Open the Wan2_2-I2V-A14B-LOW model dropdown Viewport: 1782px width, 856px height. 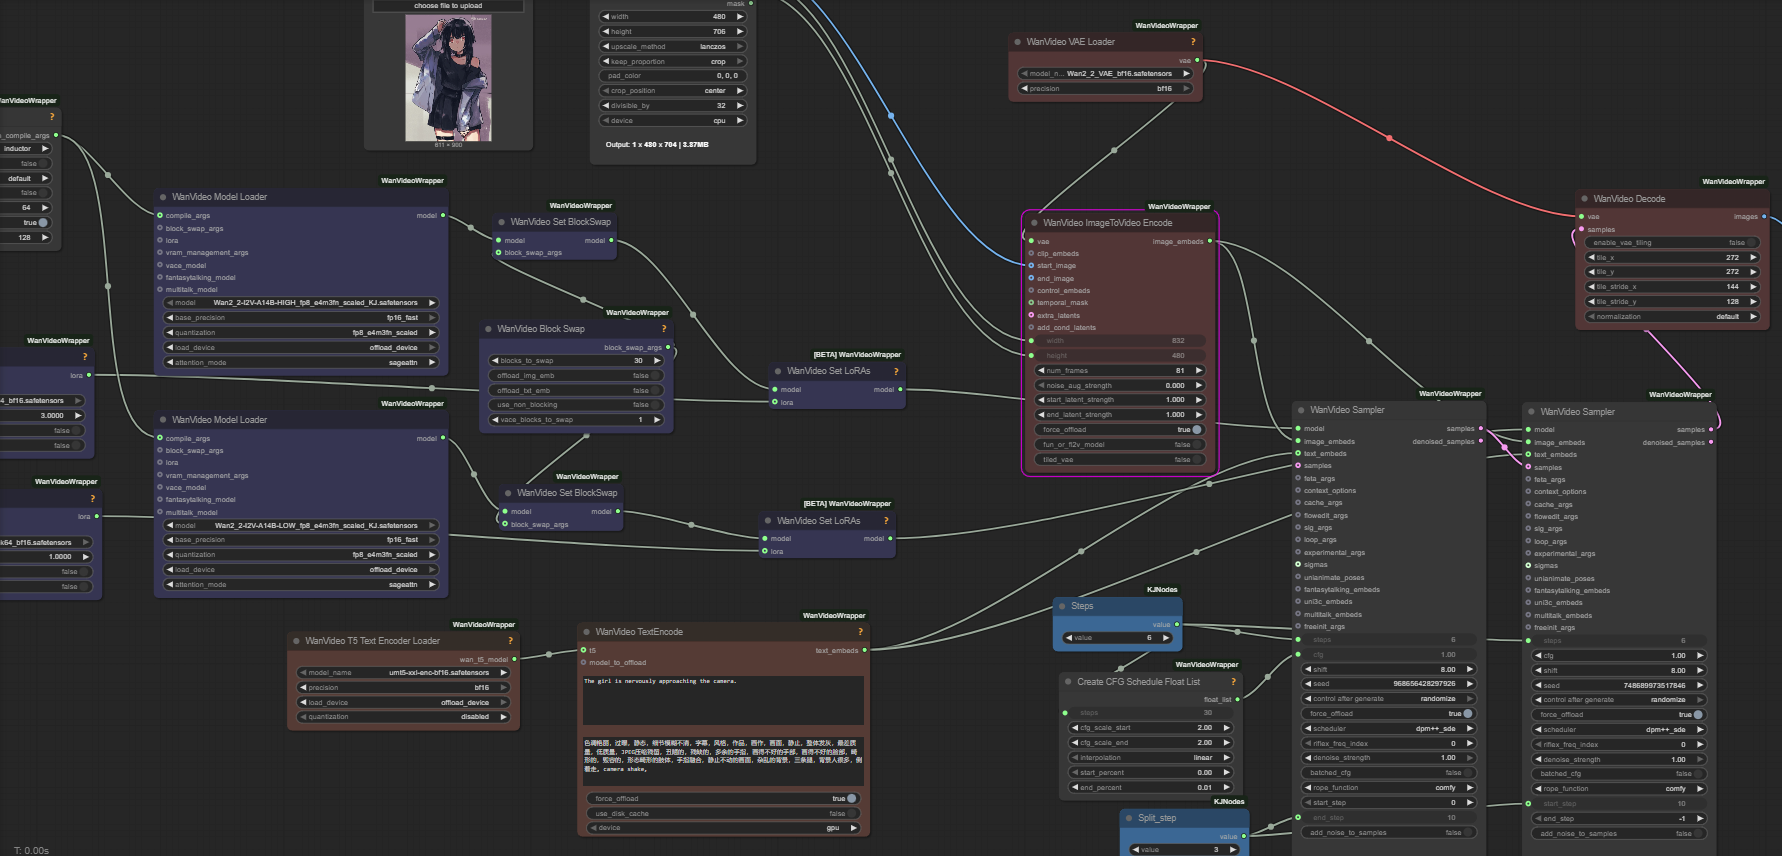(302, 526)
